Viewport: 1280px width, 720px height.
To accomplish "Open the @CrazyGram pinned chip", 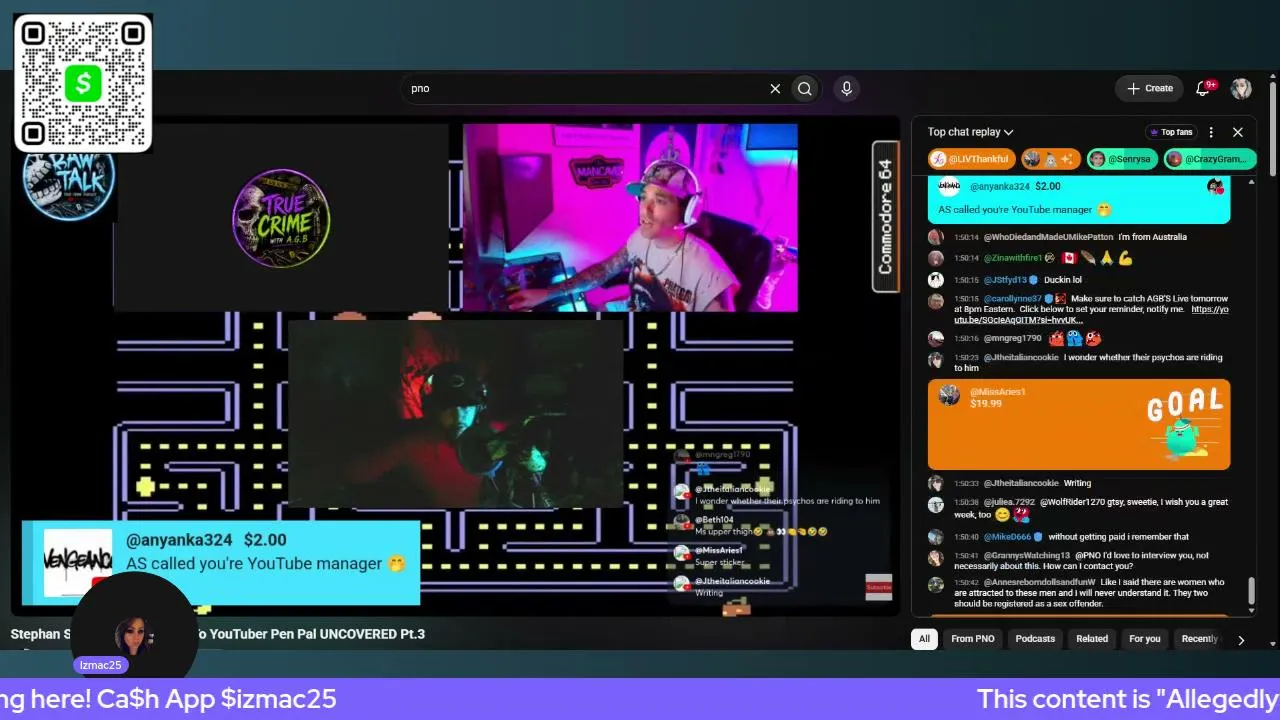I will point(1209,159).
